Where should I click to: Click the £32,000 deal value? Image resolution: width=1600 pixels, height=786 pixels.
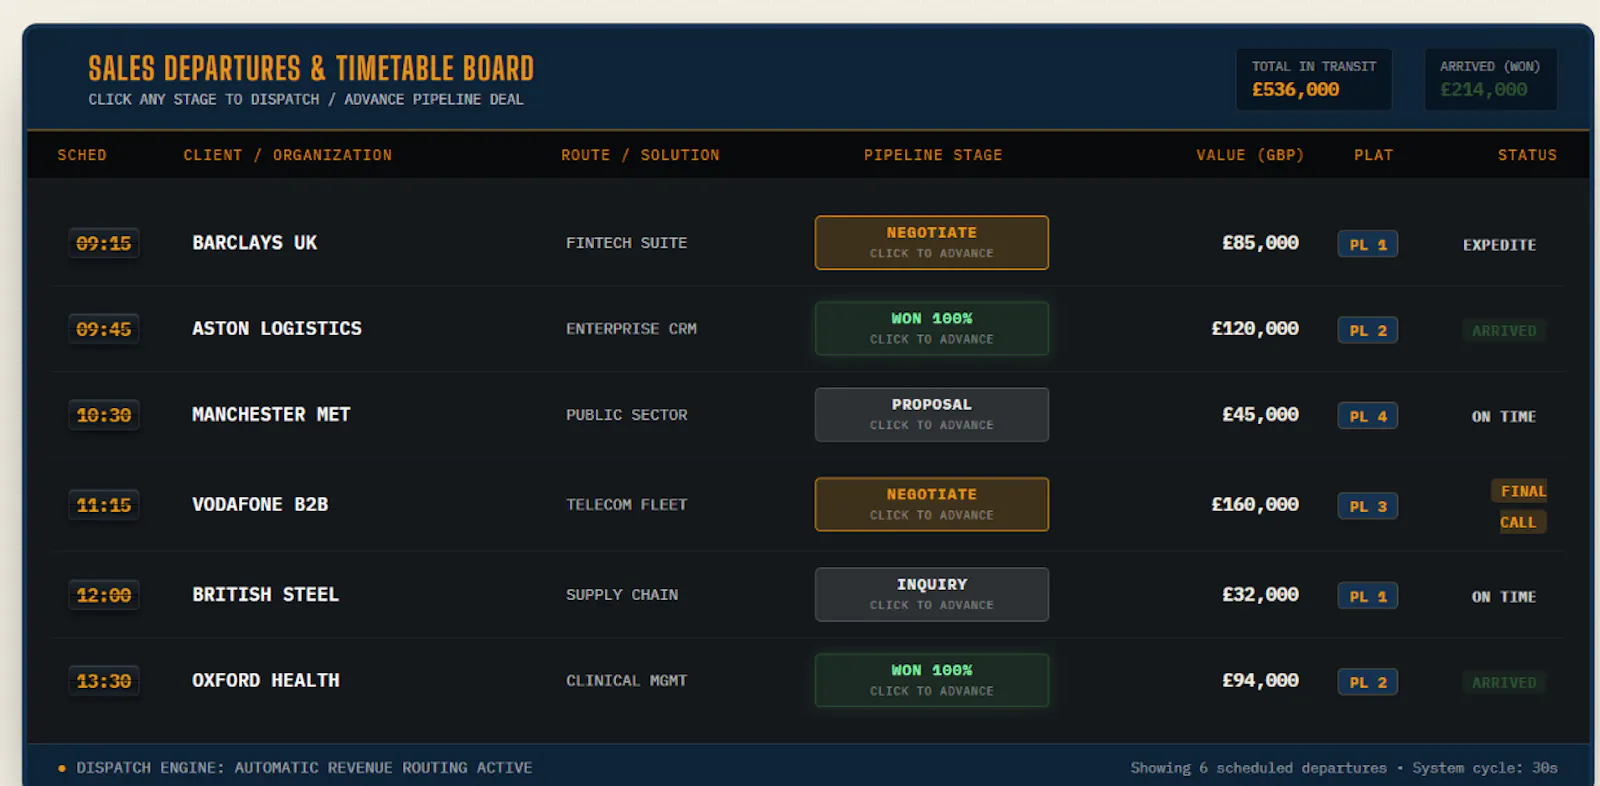pyautogui.click(x=1261, y=595)
